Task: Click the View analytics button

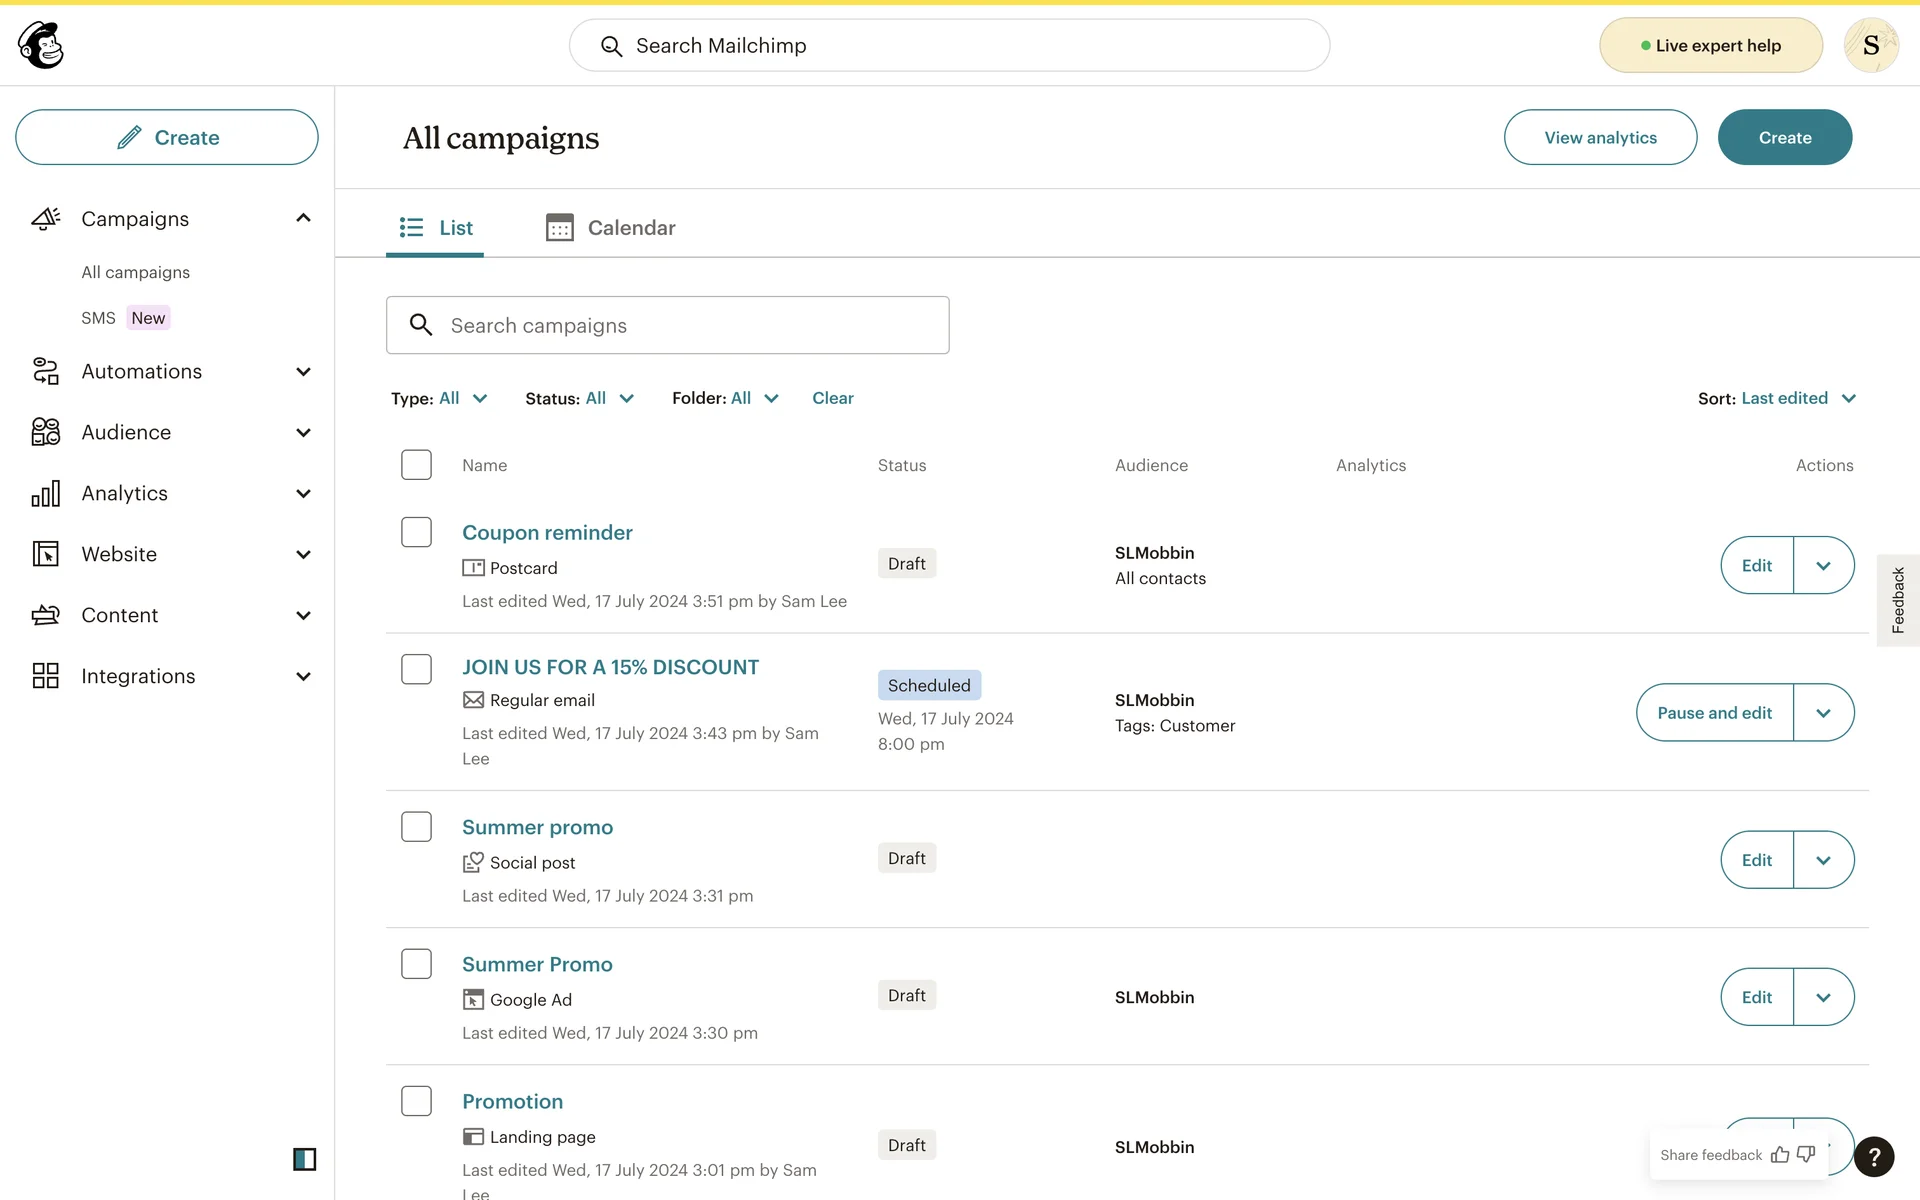Action: click(1600, 137)
